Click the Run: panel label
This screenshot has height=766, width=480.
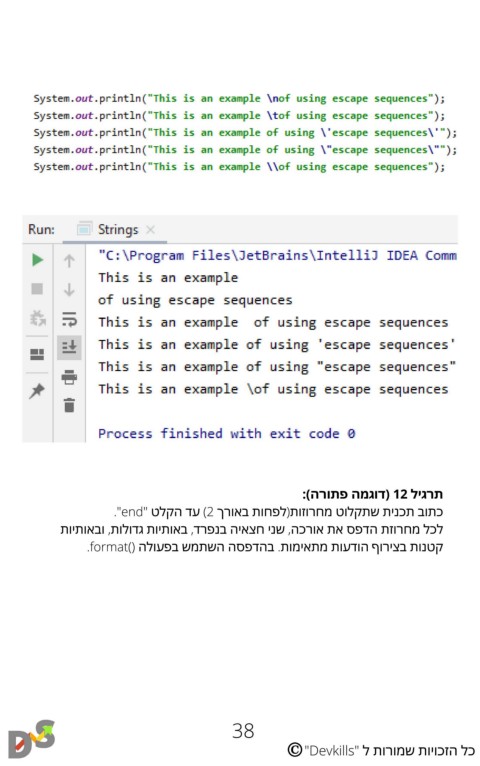[42, 229]
